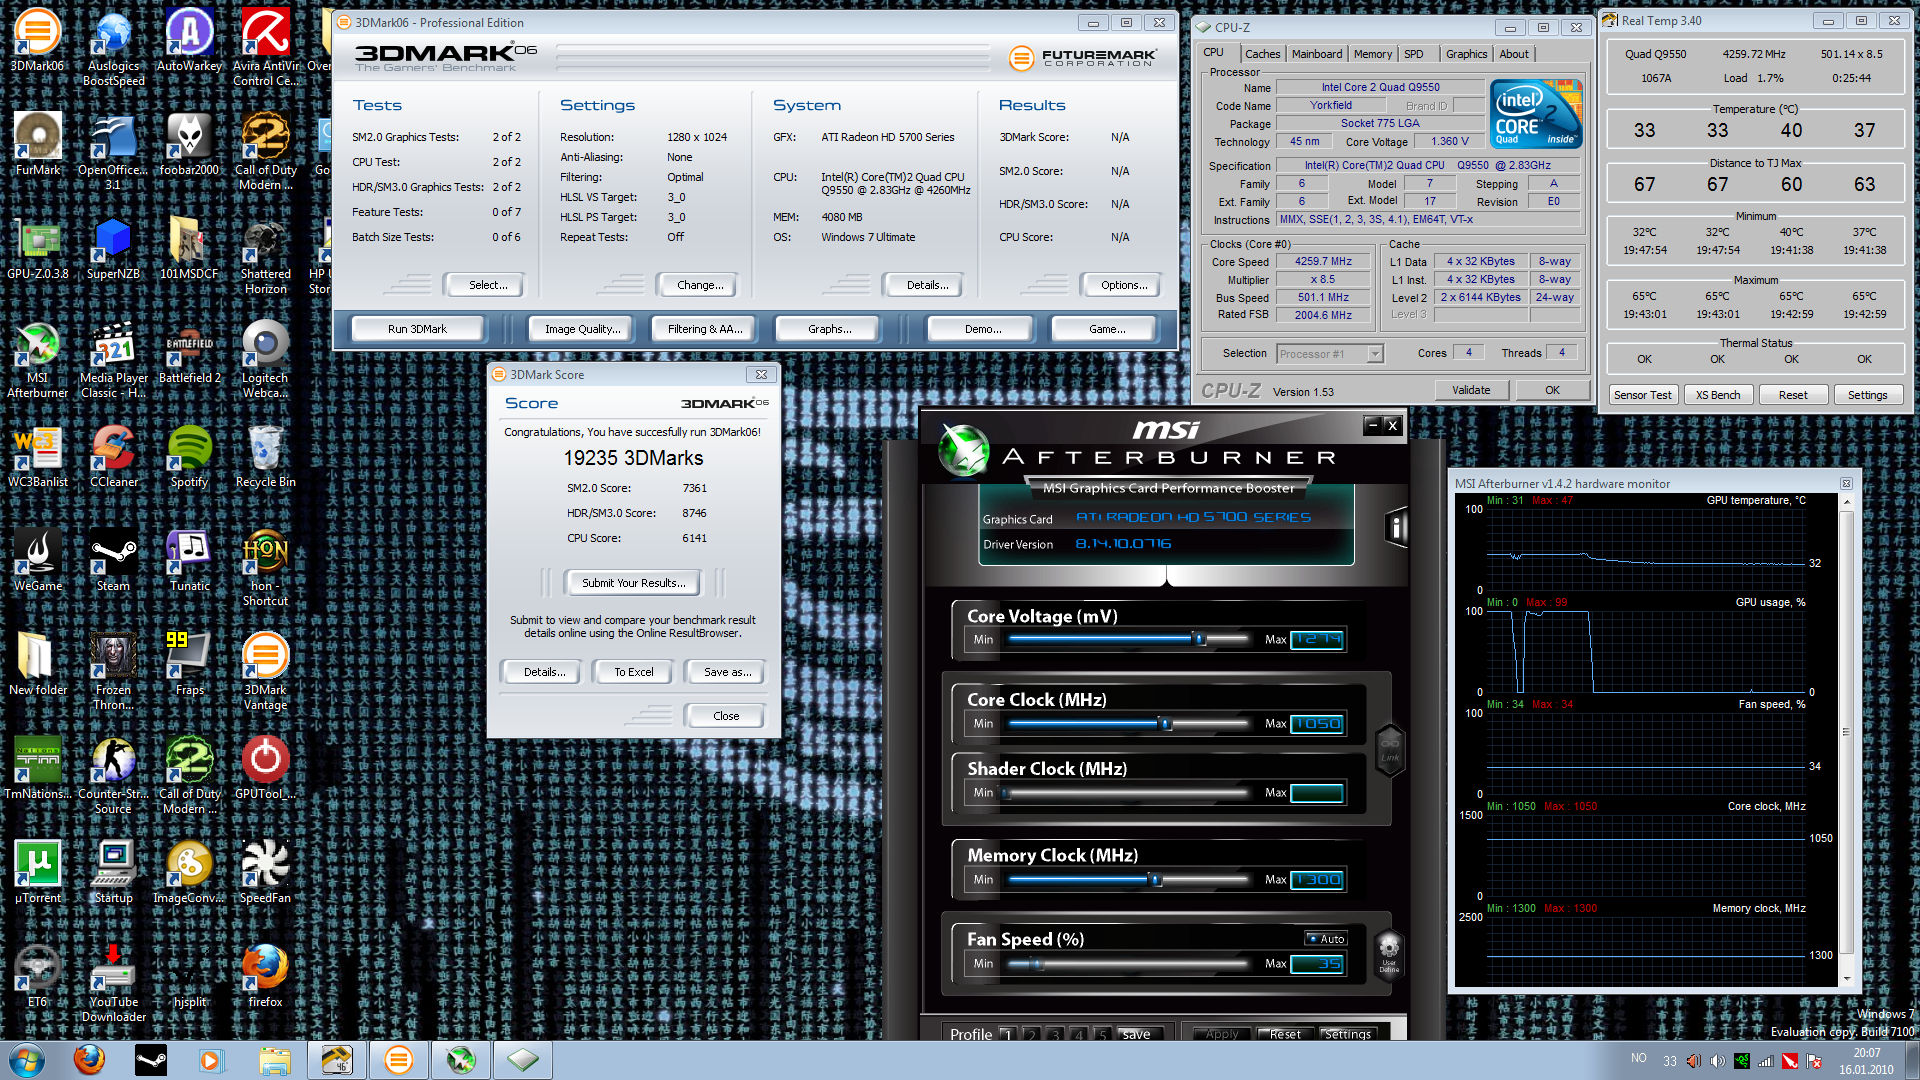Select Afterburner Profile 2
Screen dimensions: 1920x1080
point(1031,1034)
